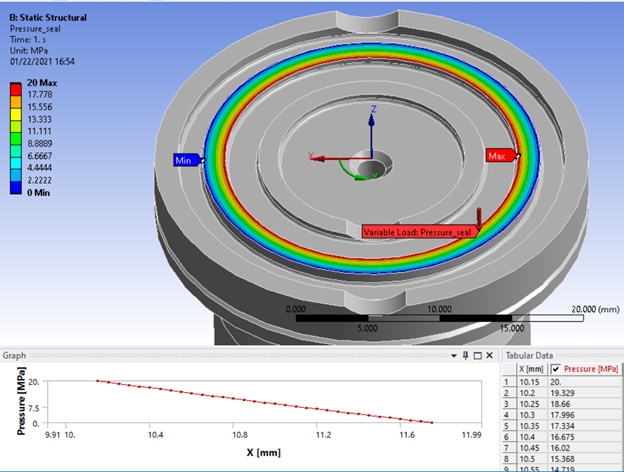The height and width of the screenshot is (472, 624).
Task: Select table cell X value 10.45
Action: [x=531, y=448]
